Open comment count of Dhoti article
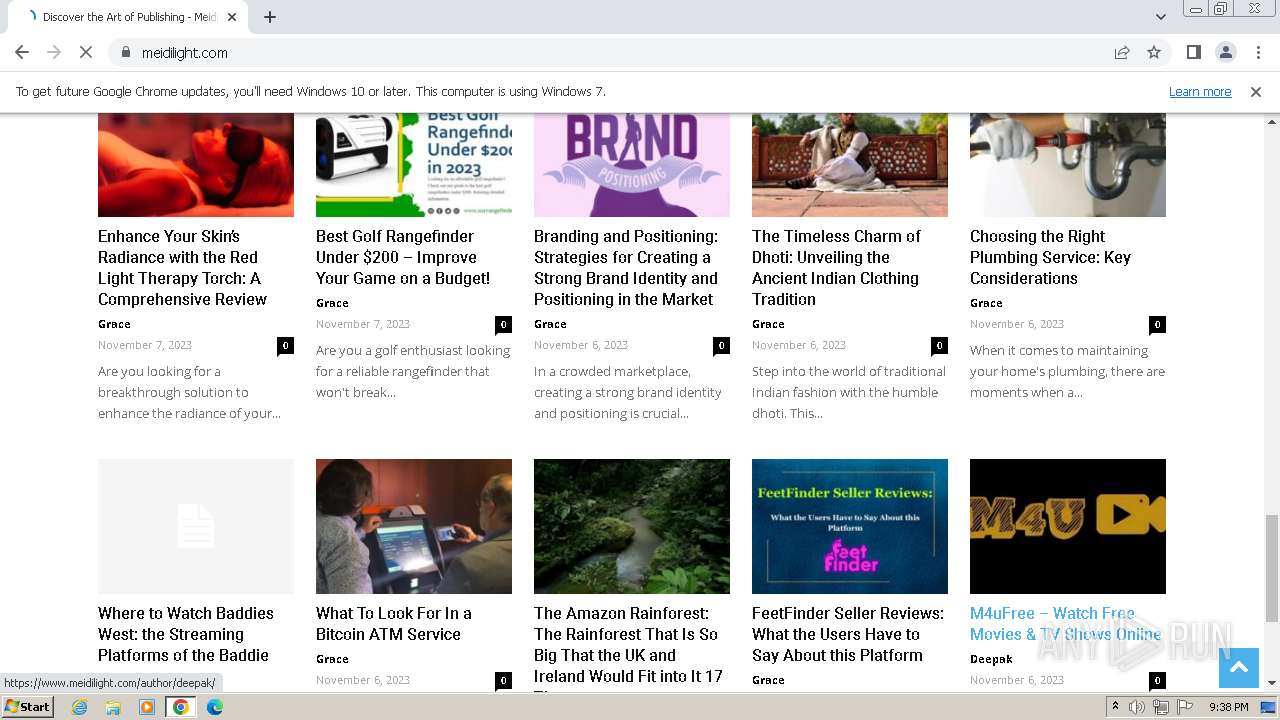The height and width of the screenshot is (720, 1280). tap(939, 345)
